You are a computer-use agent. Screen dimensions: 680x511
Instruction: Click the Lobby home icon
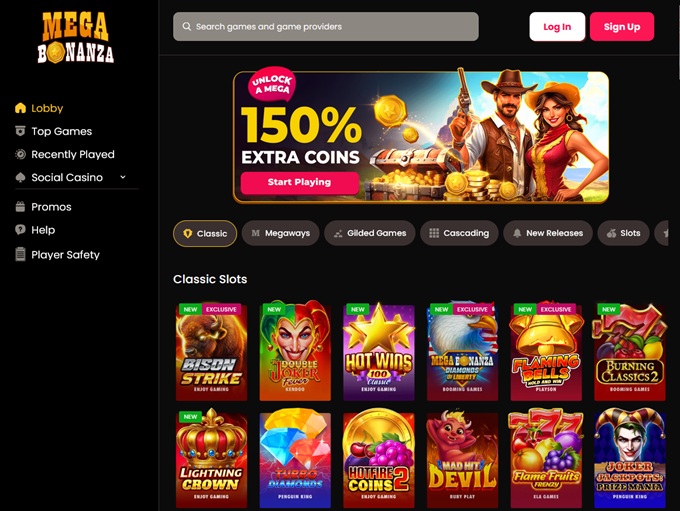[x=20, y=108]
